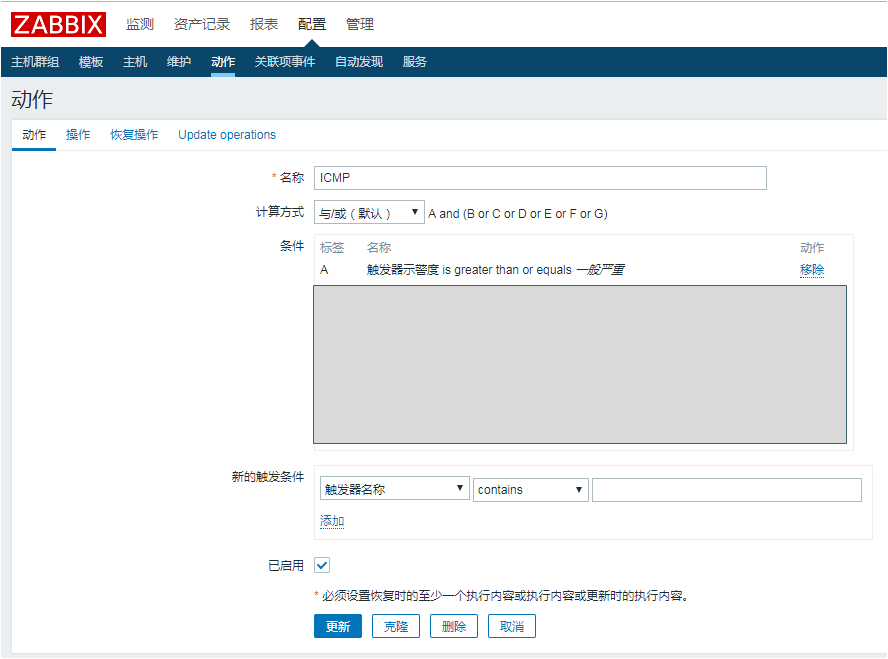Image resolution: width=888 pixels, height=659 pixels.
Task: Toggle the 已启用 checkbox
Action: tap(322, 565)
